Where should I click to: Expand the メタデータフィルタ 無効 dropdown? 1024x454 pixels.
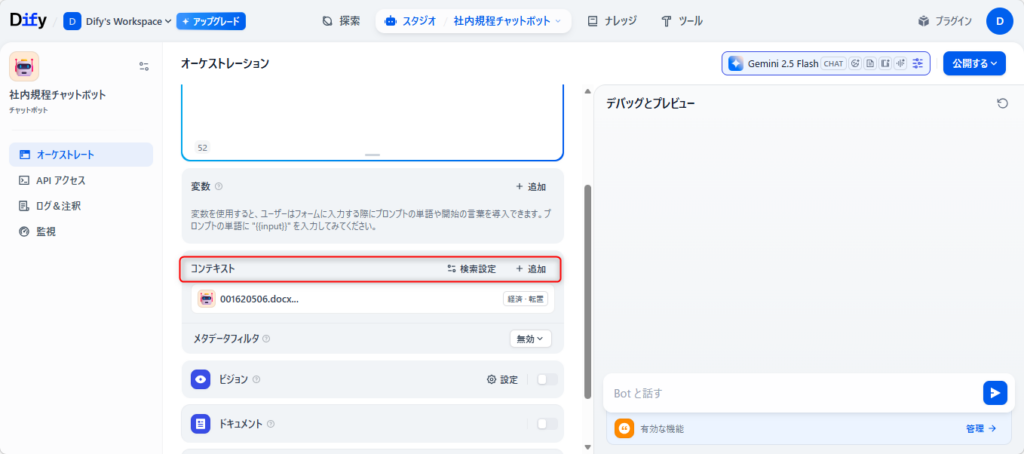coord(530,339)
